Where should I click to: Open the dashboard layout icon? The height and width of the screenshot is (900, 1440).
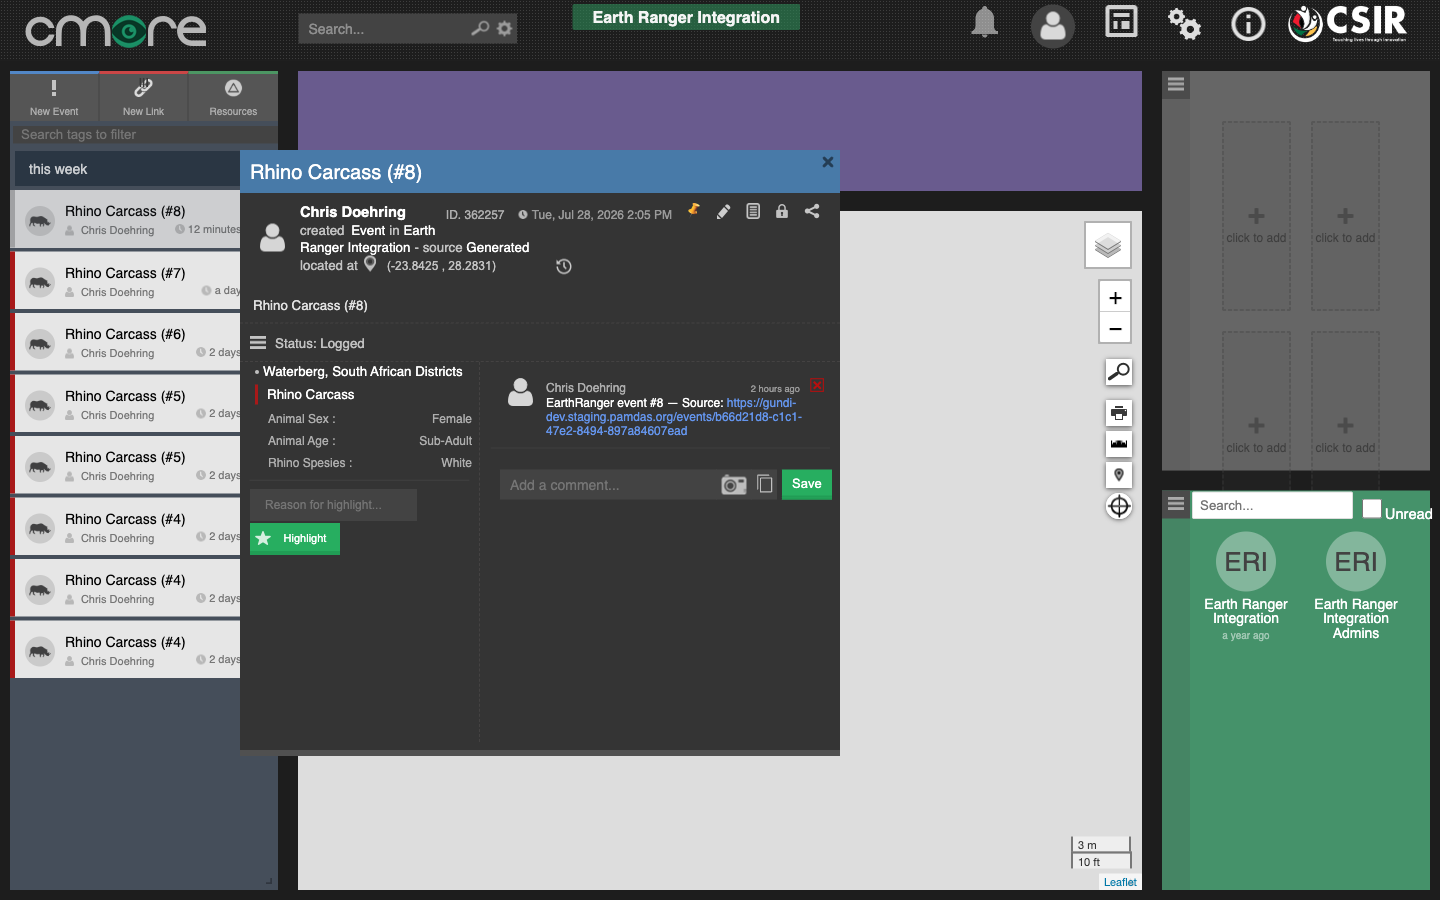[x=1121, y=22]
